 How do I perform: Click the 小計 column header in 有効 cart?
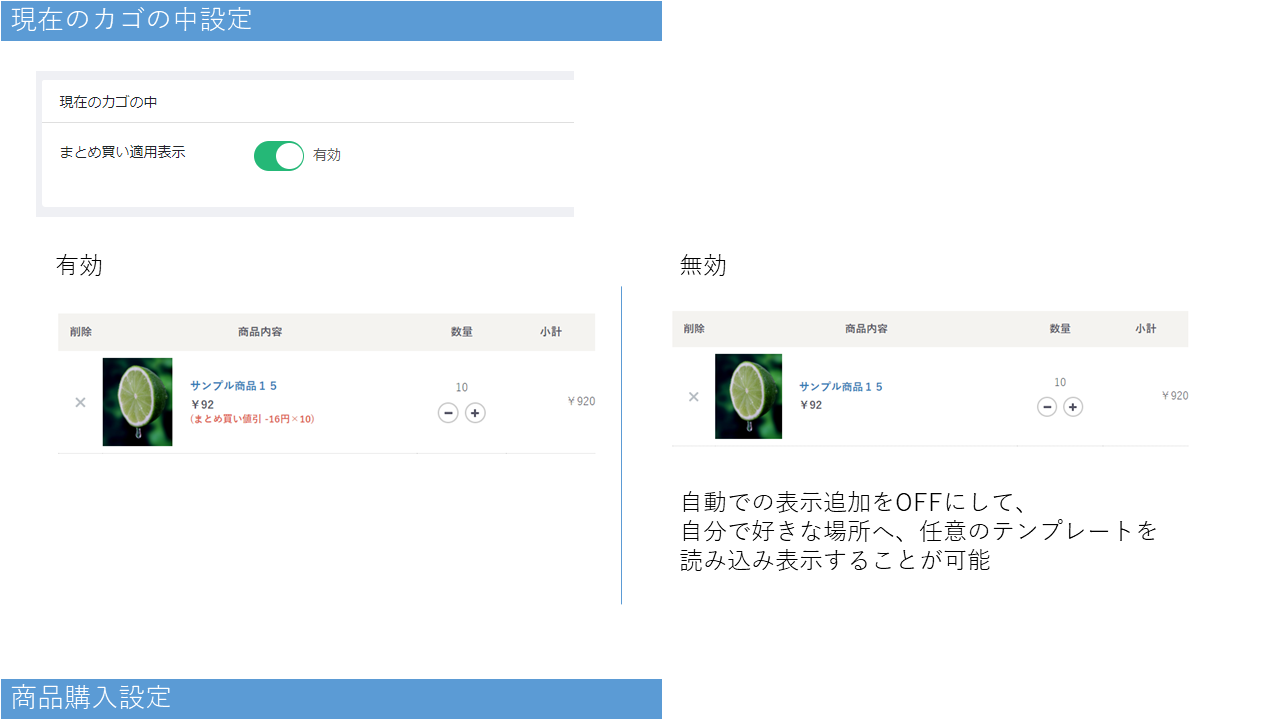click(550, 332)
